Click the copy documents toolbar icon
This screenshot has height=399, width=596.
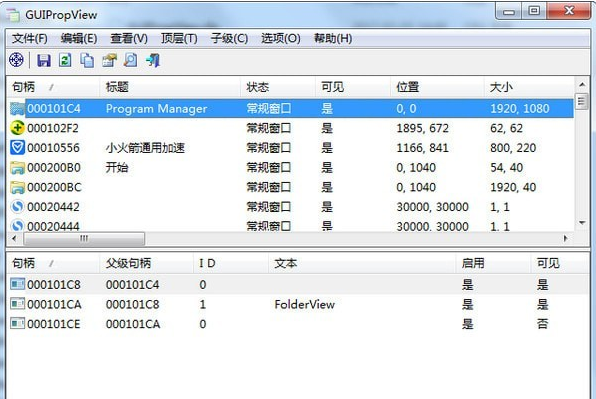click(x=87, y=60)
